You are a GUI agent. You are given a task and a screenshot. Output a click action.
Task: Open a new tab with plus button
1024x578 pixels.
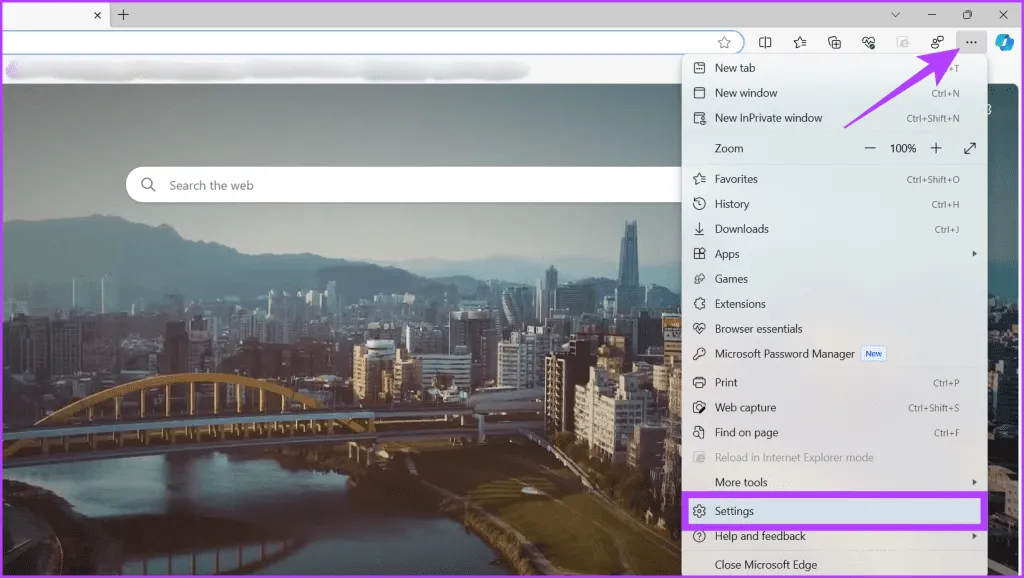(x=124, y=15)
